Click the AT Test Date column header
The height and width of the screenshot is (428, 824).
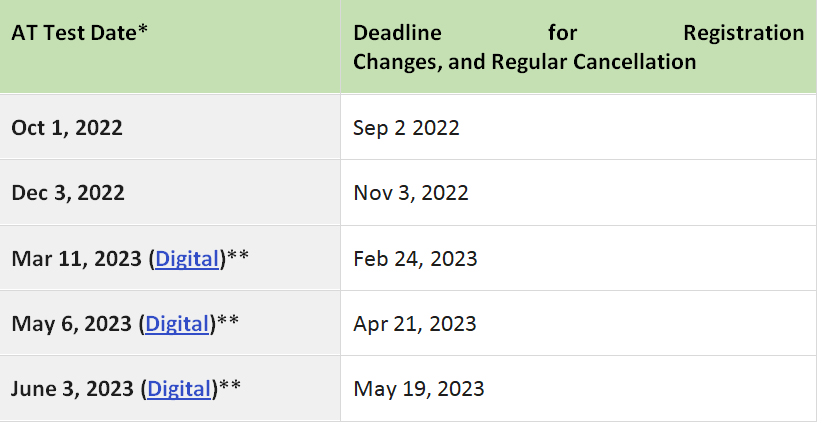coord(81,32)
